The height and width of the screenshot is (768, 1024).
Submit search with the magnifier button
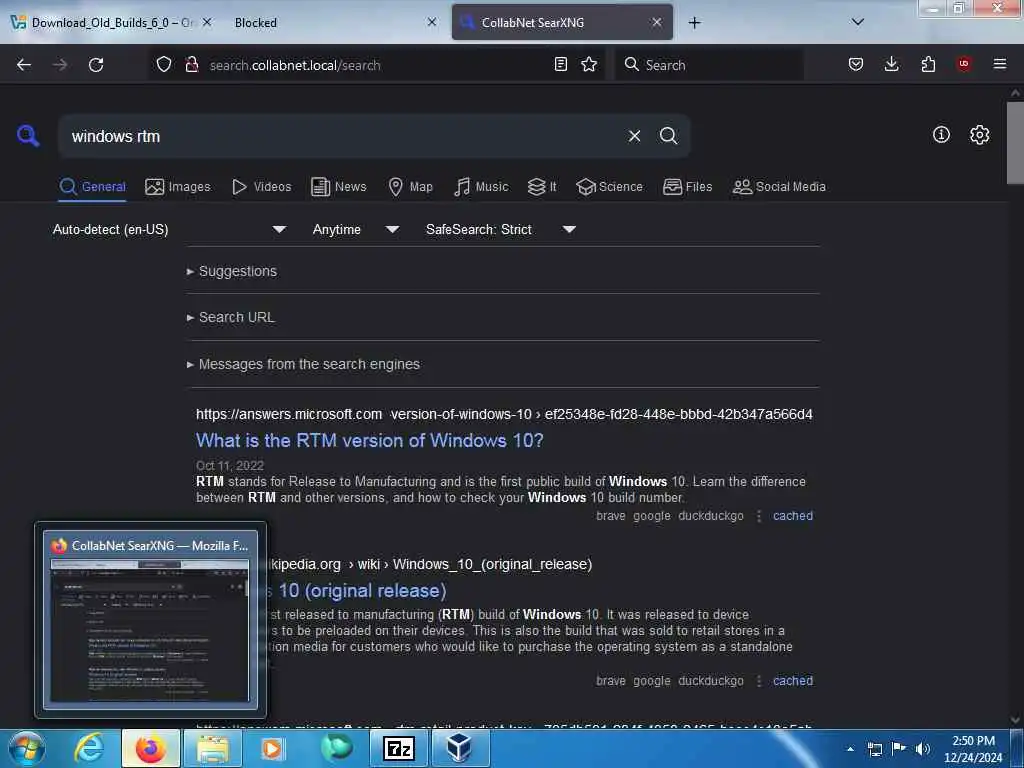click(668, 136)
